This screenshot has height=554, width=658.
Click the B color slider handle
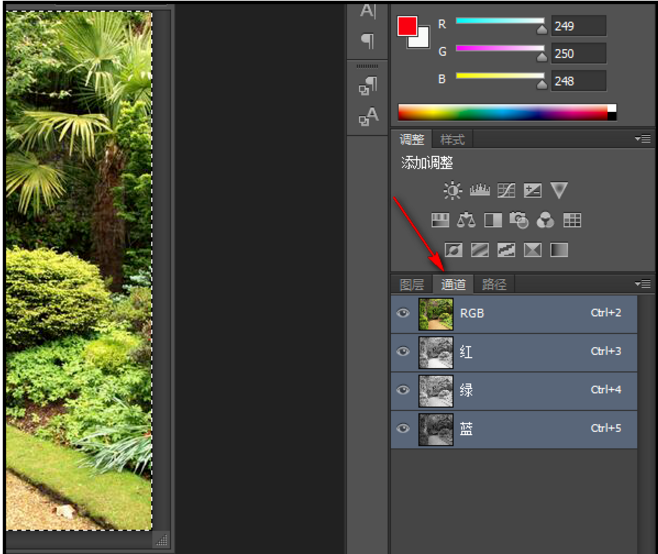click(x=542, y=84)
